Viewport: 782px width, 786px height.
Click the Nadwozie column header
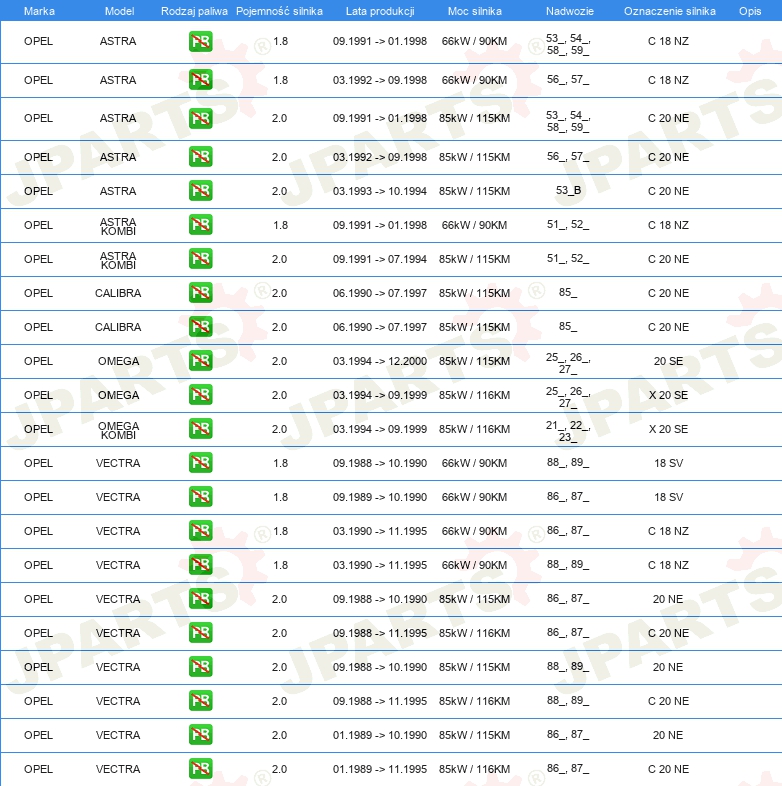569,11
